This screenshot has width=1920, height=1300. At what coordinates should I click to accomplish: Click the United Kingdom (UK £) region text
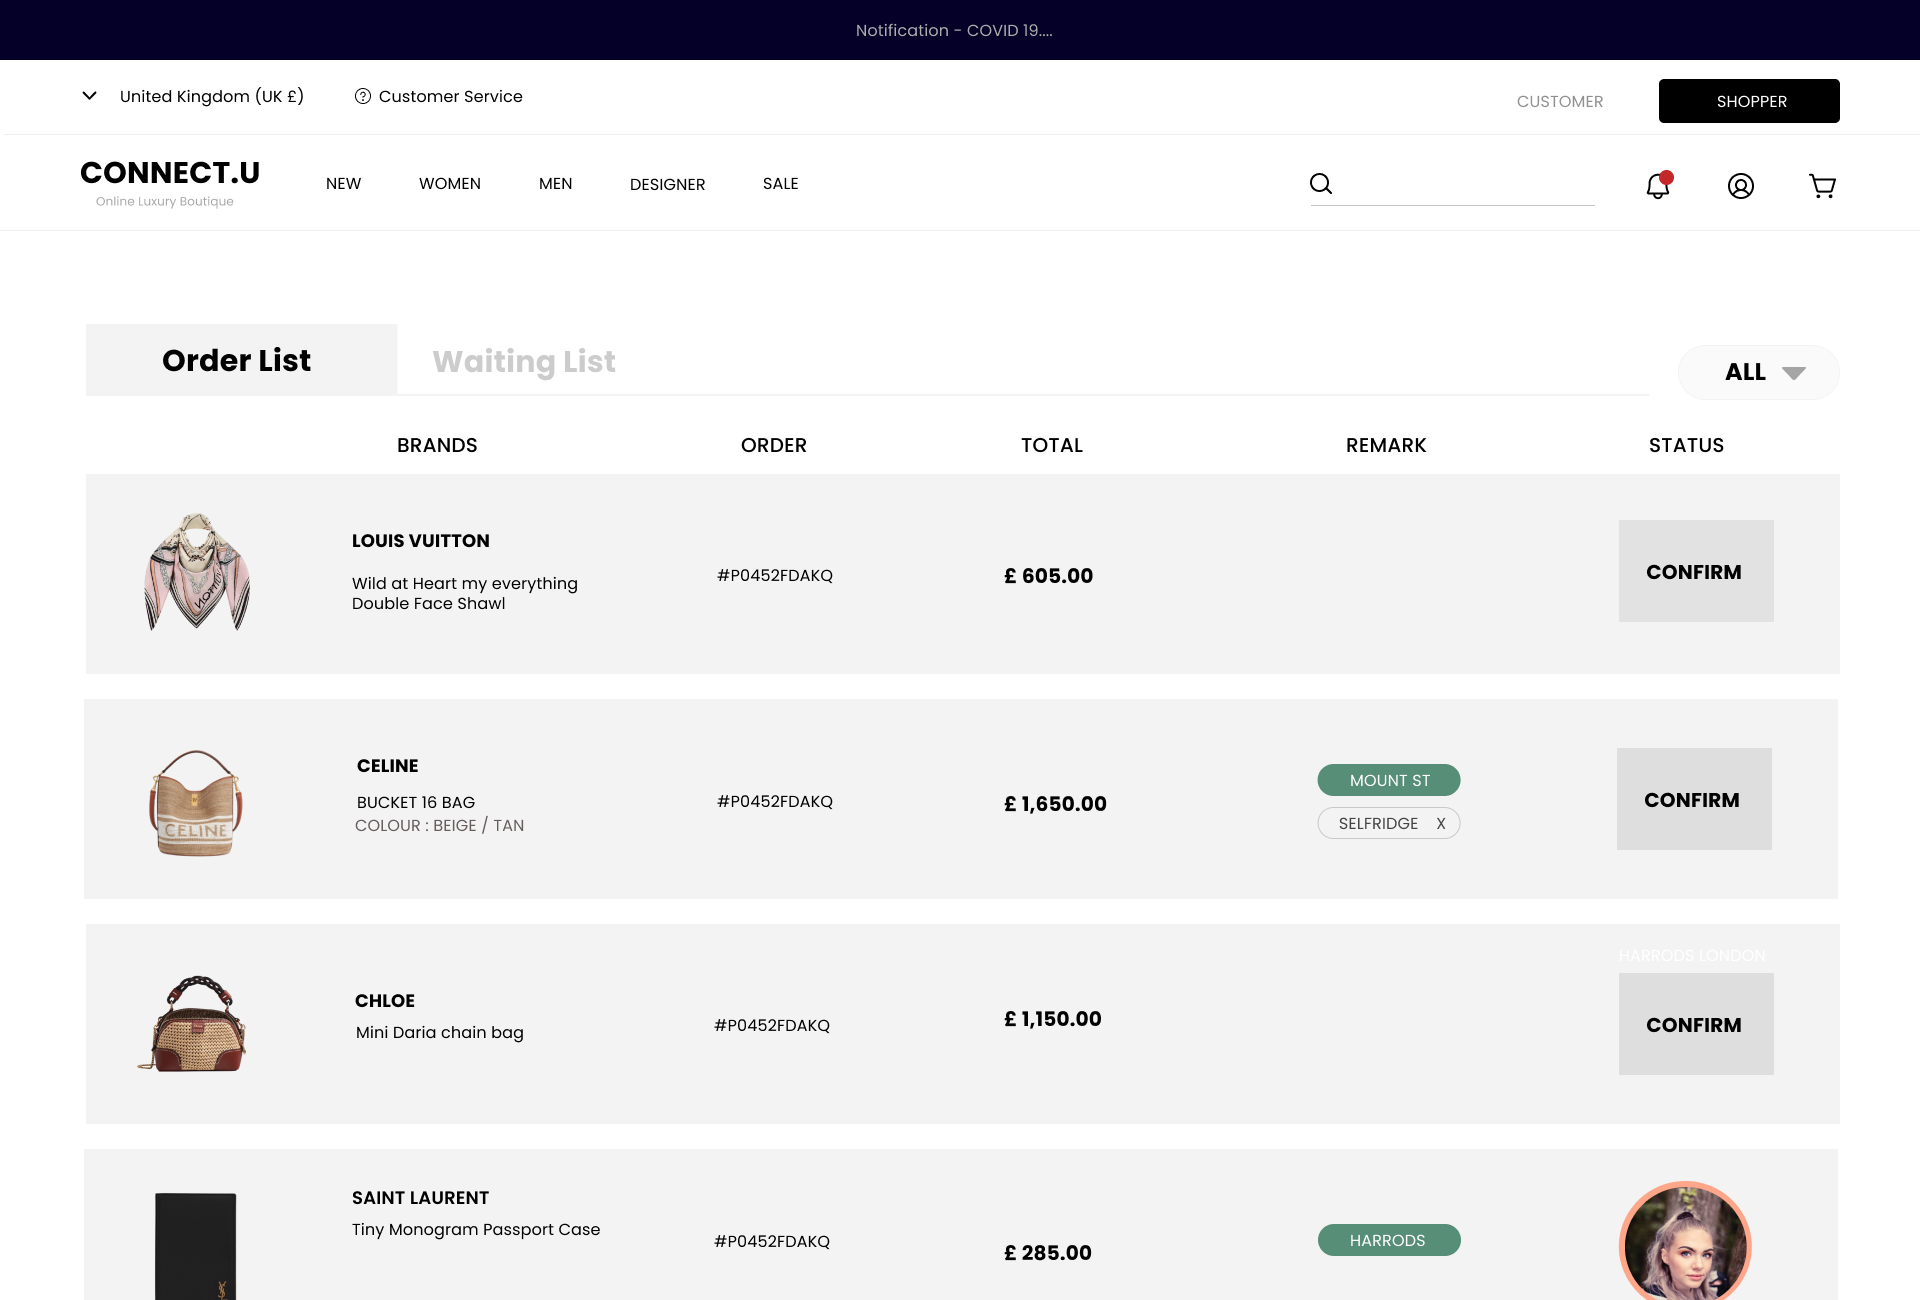tap(212, 96)
